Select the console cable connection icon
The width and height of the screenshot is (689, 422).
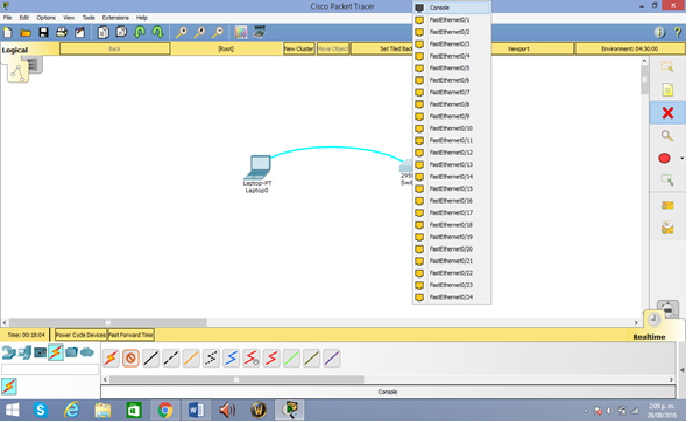point(130,358)
